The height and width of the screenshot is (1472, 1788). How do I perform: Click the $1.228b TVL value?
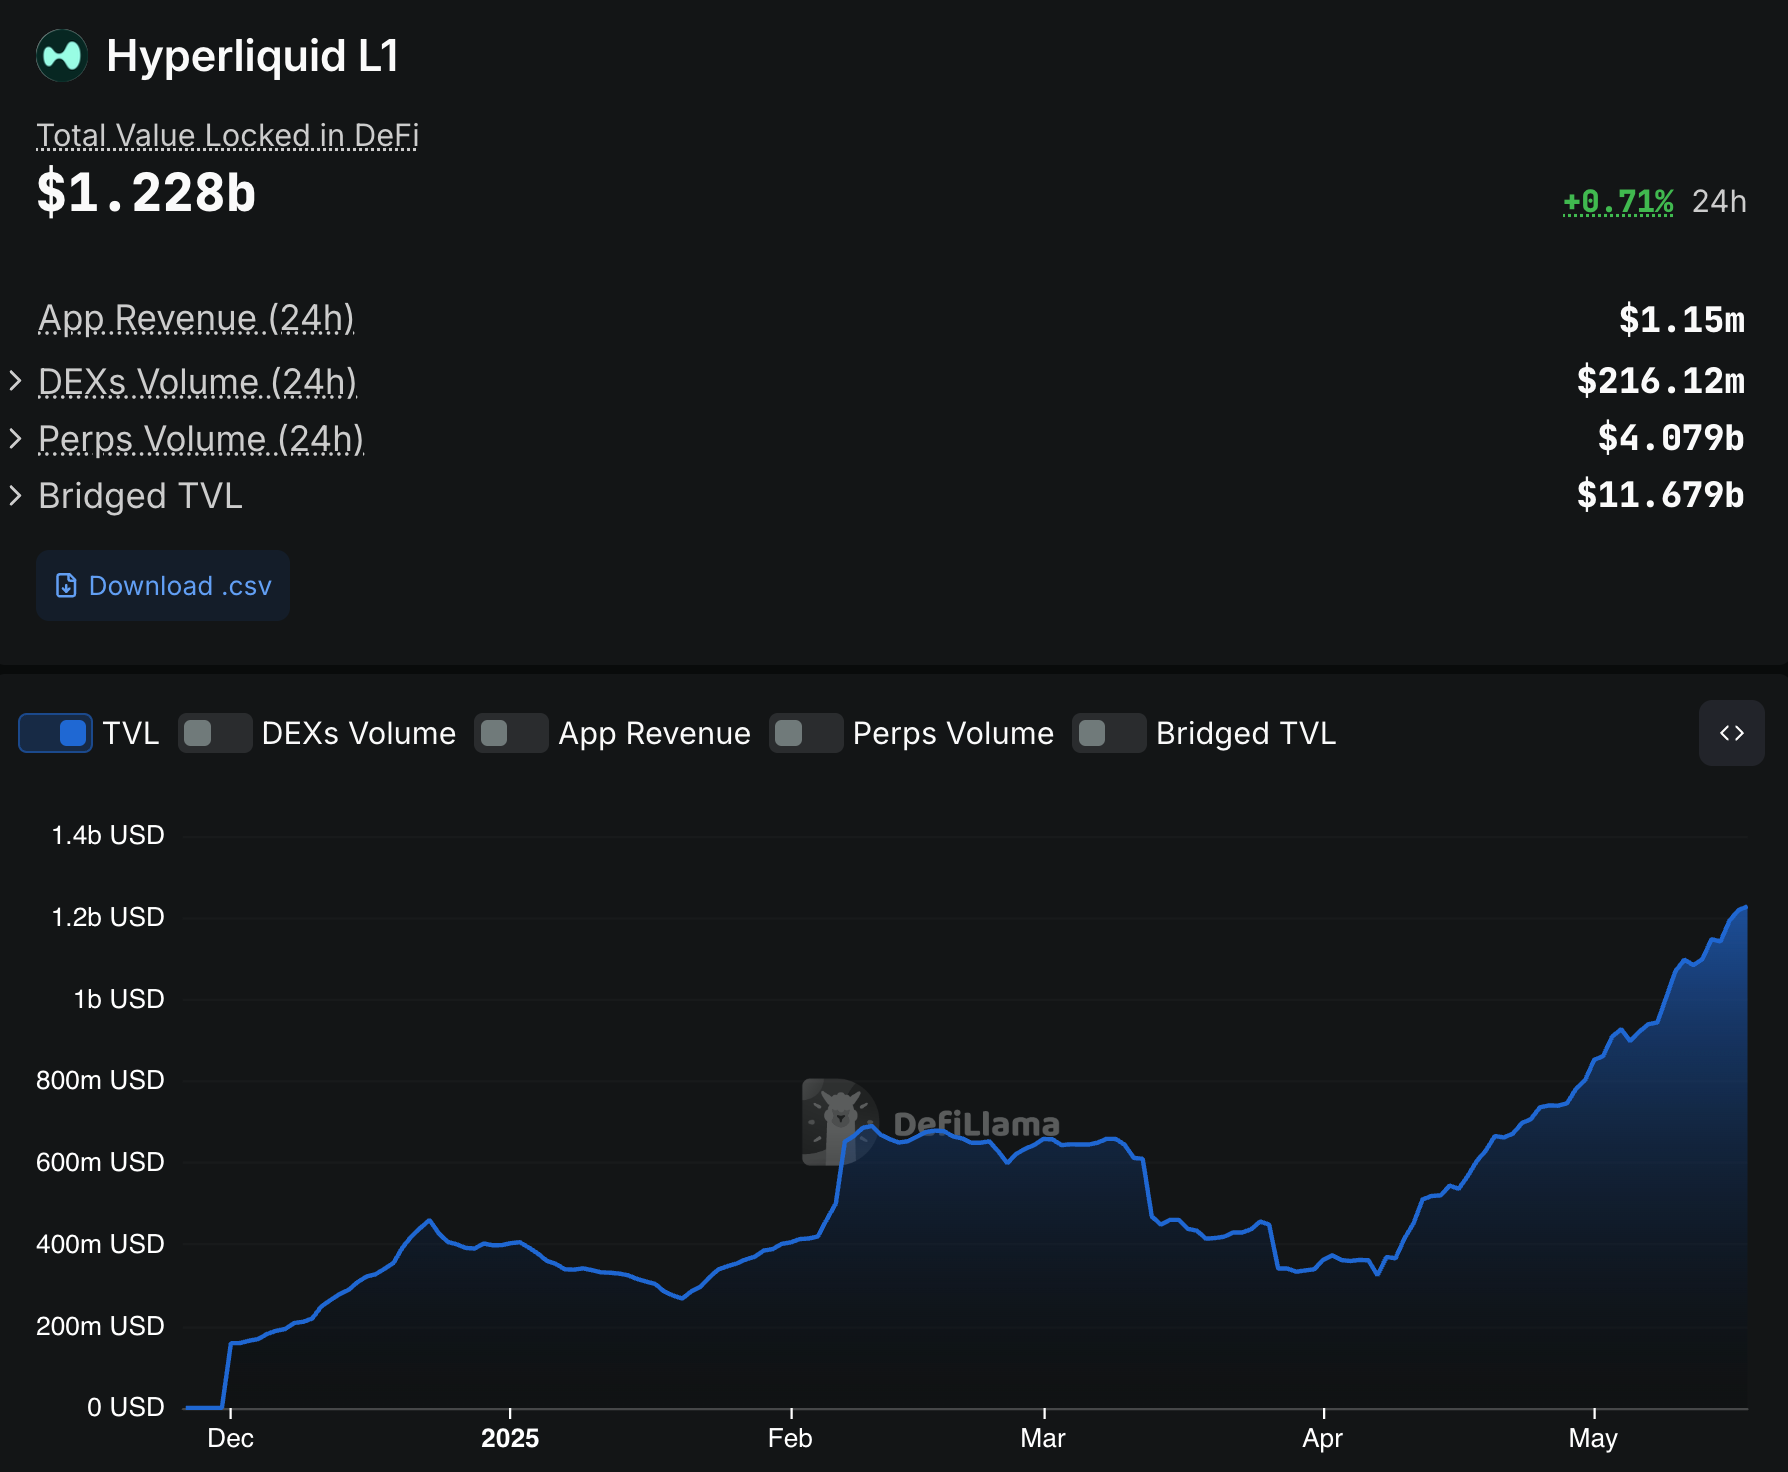(146, 193)
